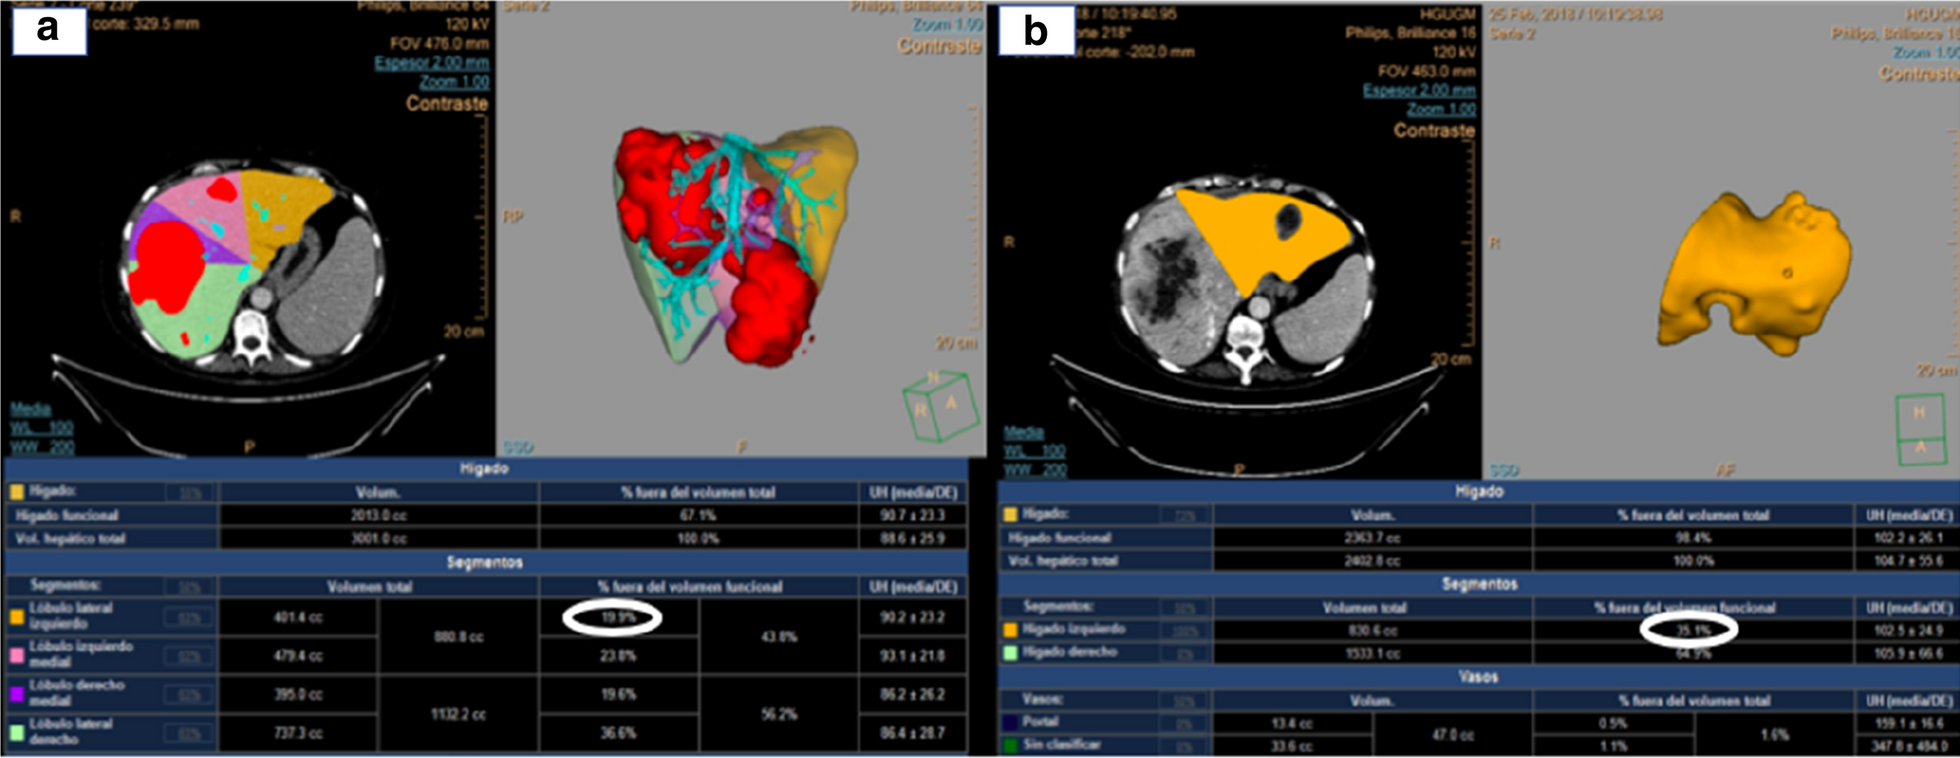The image size is (1960, 758).
Task: Click the Media link in panel b
Action: pos(1024,432)
